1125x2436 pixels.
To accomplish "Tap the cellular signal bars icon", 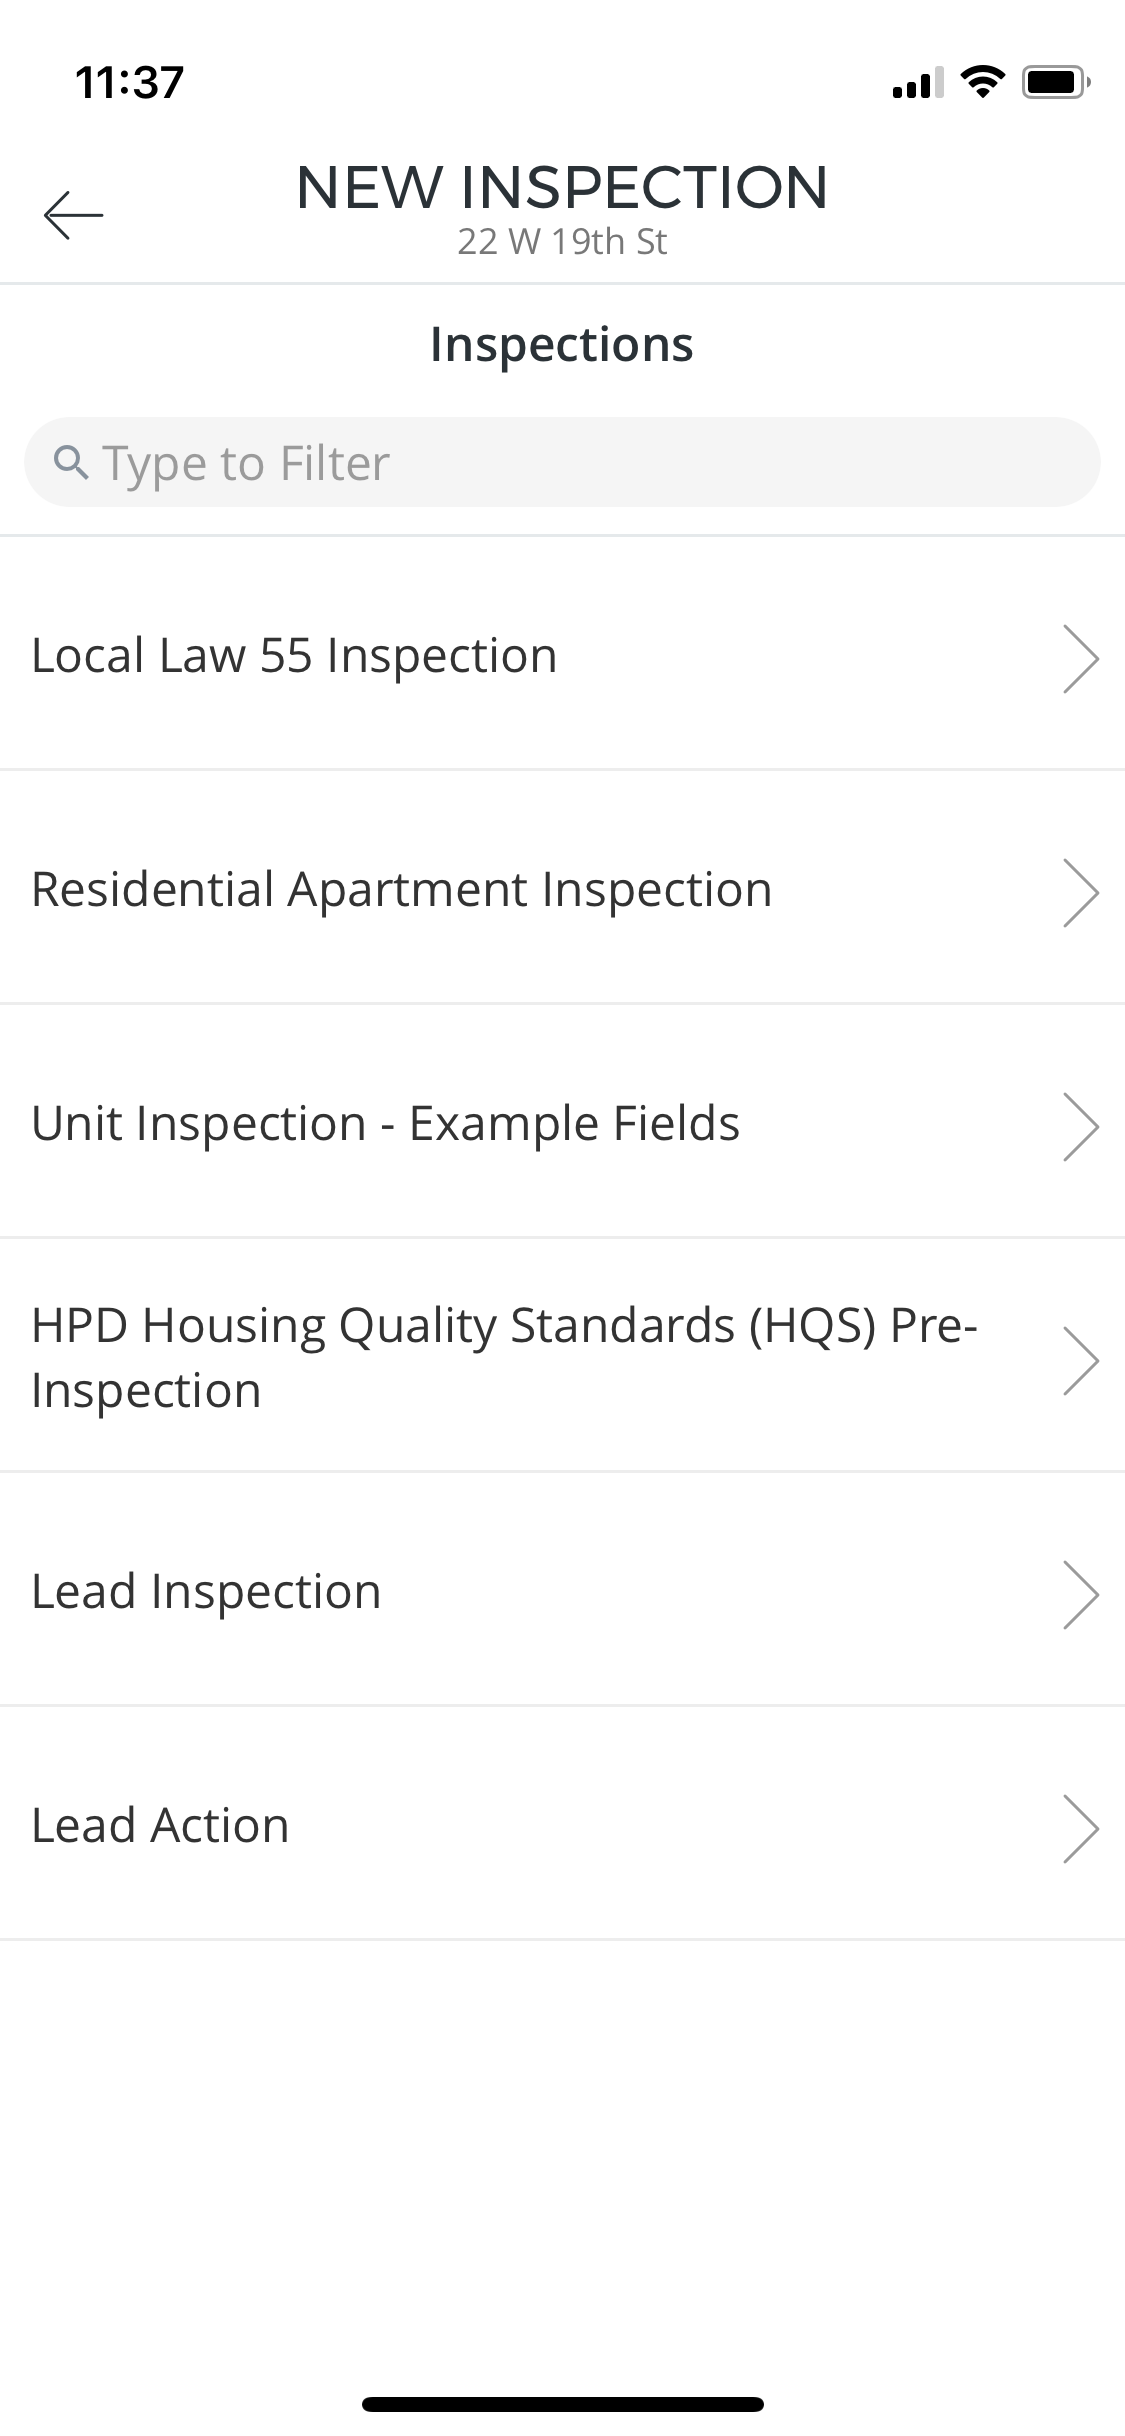I will click(x=917, y=82).
